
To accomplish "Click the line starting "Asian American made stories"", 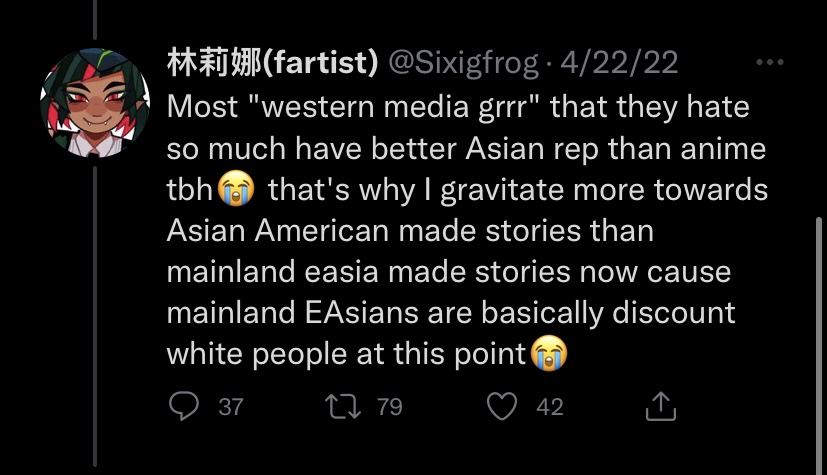I will (x=409, y=230).
